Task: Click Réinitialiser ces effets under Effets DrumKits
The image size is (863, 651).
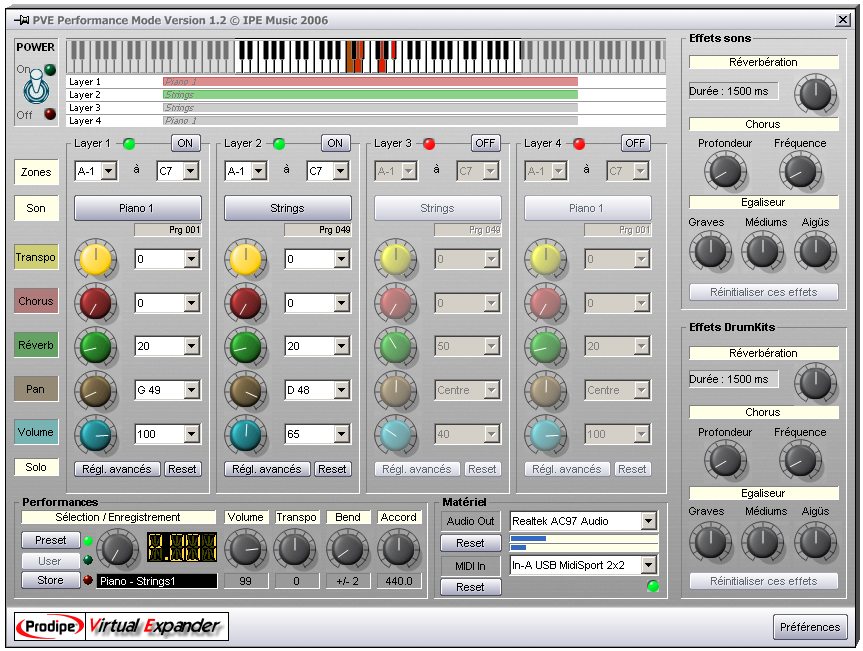Action: pos(763,581)
